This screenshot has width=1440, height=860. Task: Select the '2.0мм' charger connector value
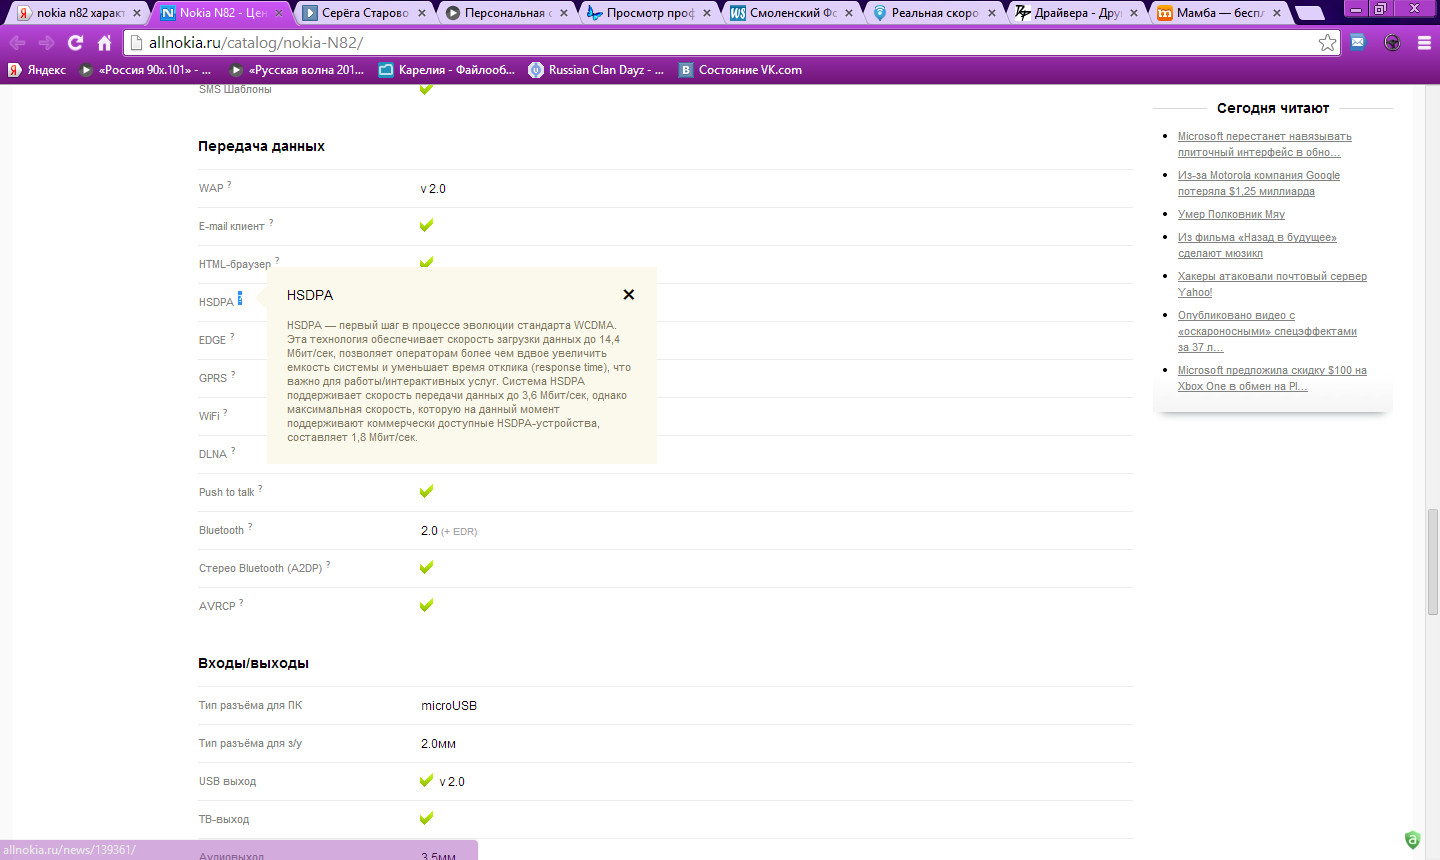pos(438,744)
